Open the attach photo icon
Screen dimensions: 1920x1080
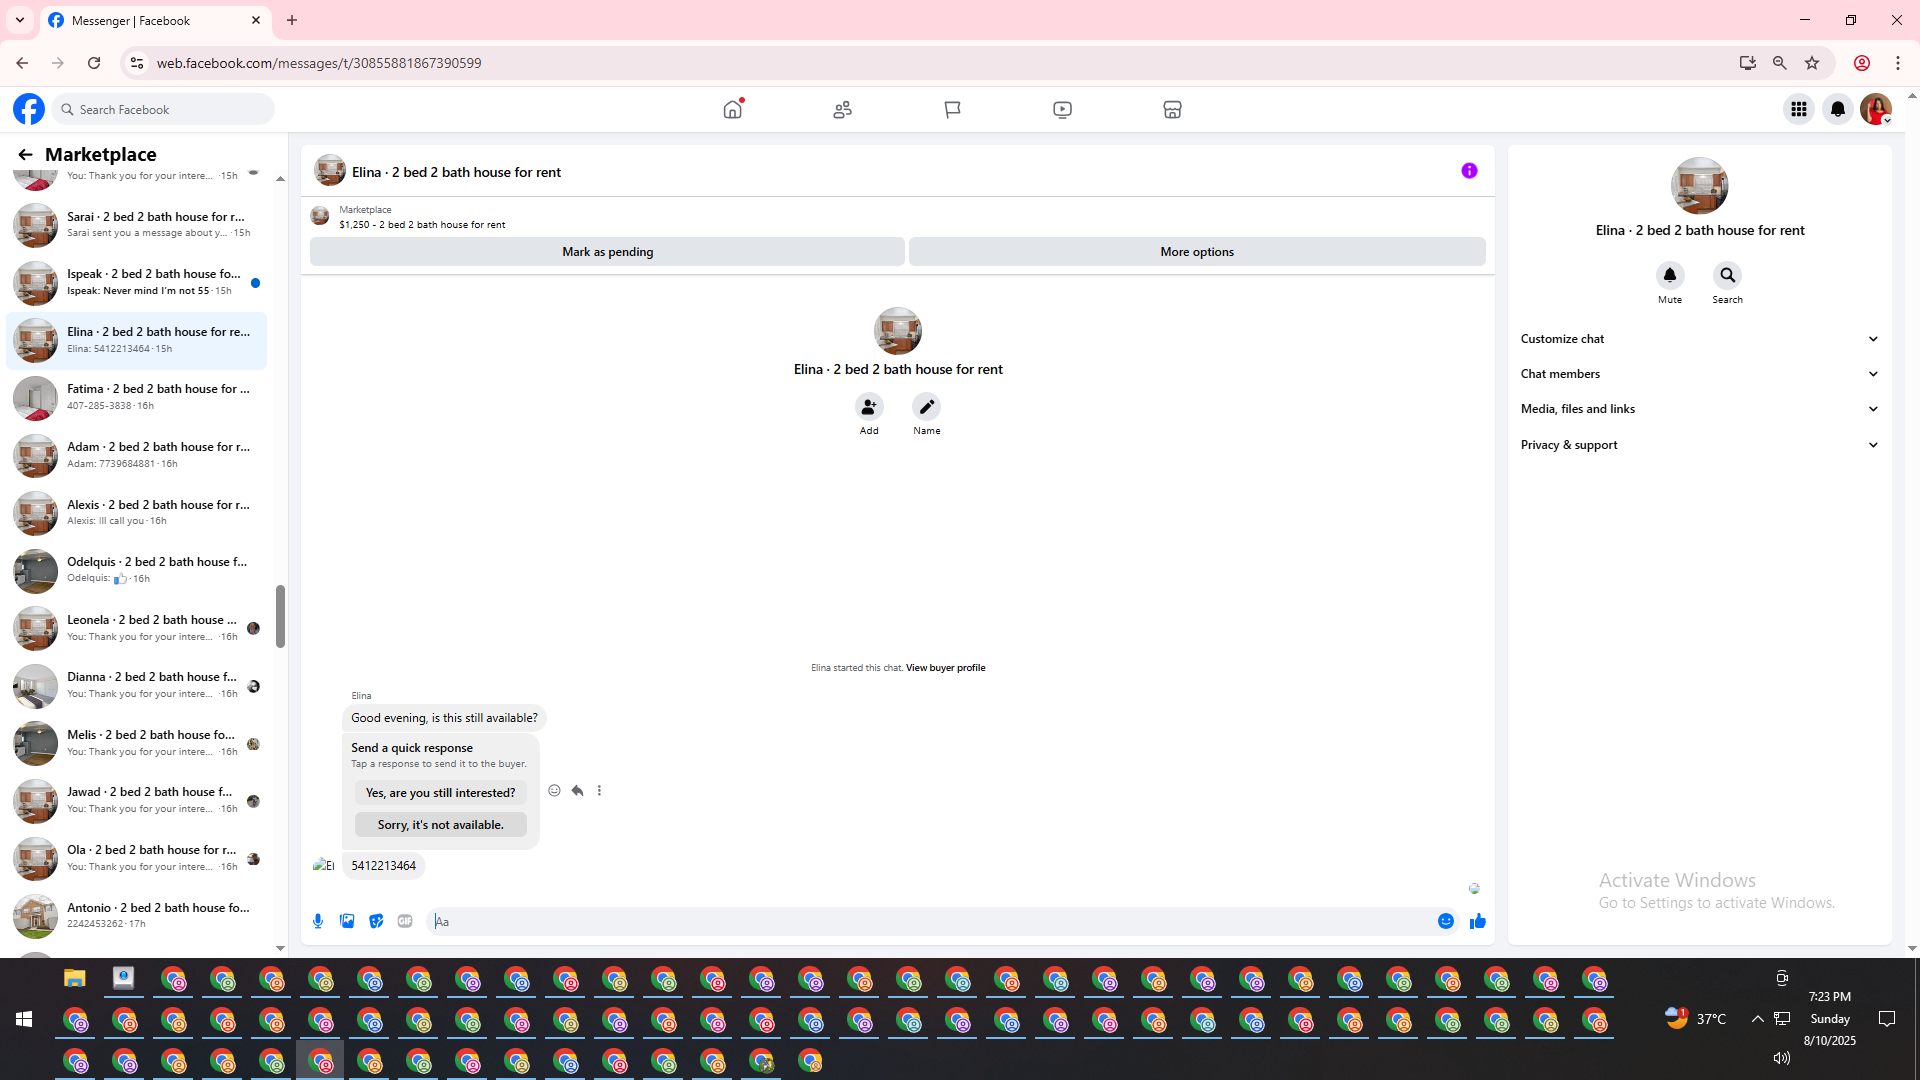click(347, 921)
